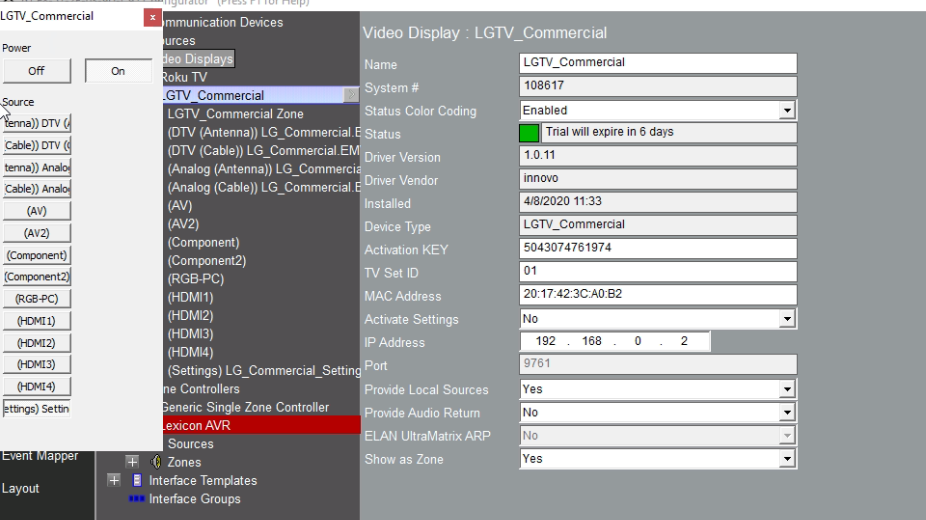Click the DTV (Cable) source button
This screenshot has height=520, width=926.
37,145
